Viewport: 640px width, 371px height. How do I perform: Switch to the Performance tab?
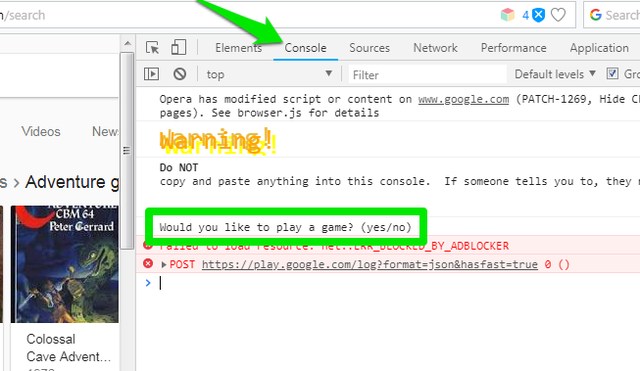513,48
